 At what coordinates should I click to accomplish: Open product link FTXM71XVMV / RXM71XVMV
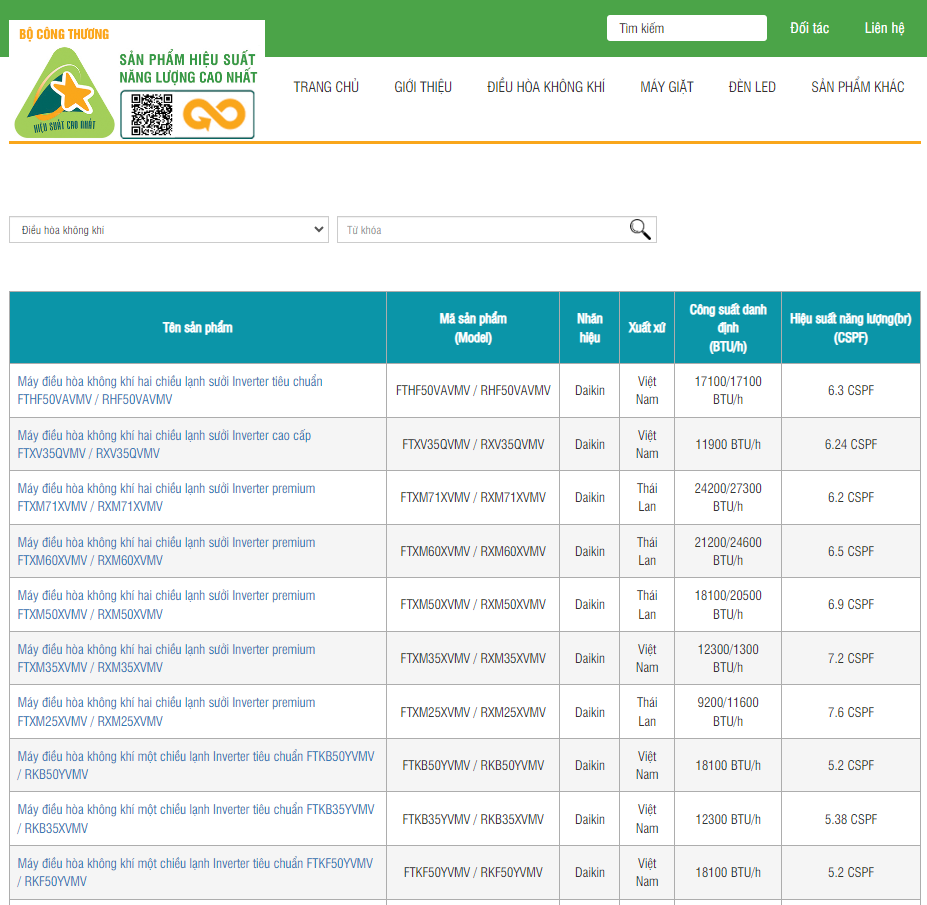click(166, 497)
